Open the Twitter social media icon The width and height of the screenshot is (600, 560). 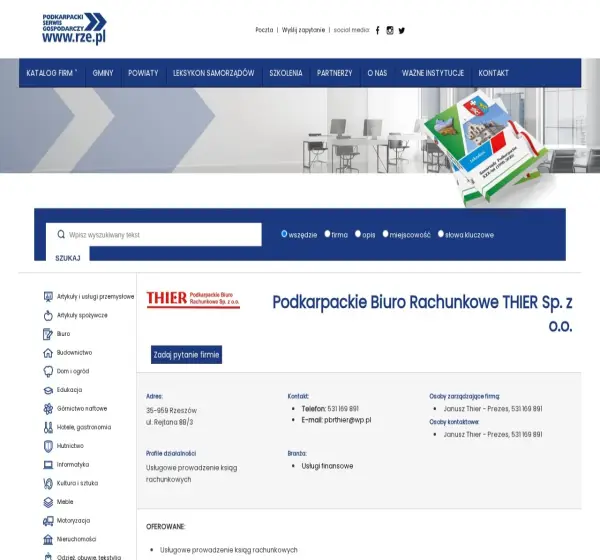pos(401,30)
